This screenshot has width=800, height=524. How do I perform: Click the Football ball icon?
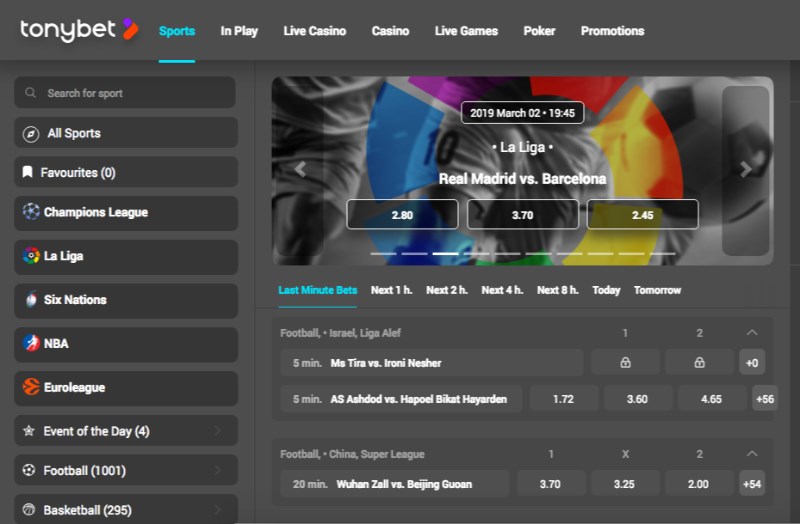29,470
